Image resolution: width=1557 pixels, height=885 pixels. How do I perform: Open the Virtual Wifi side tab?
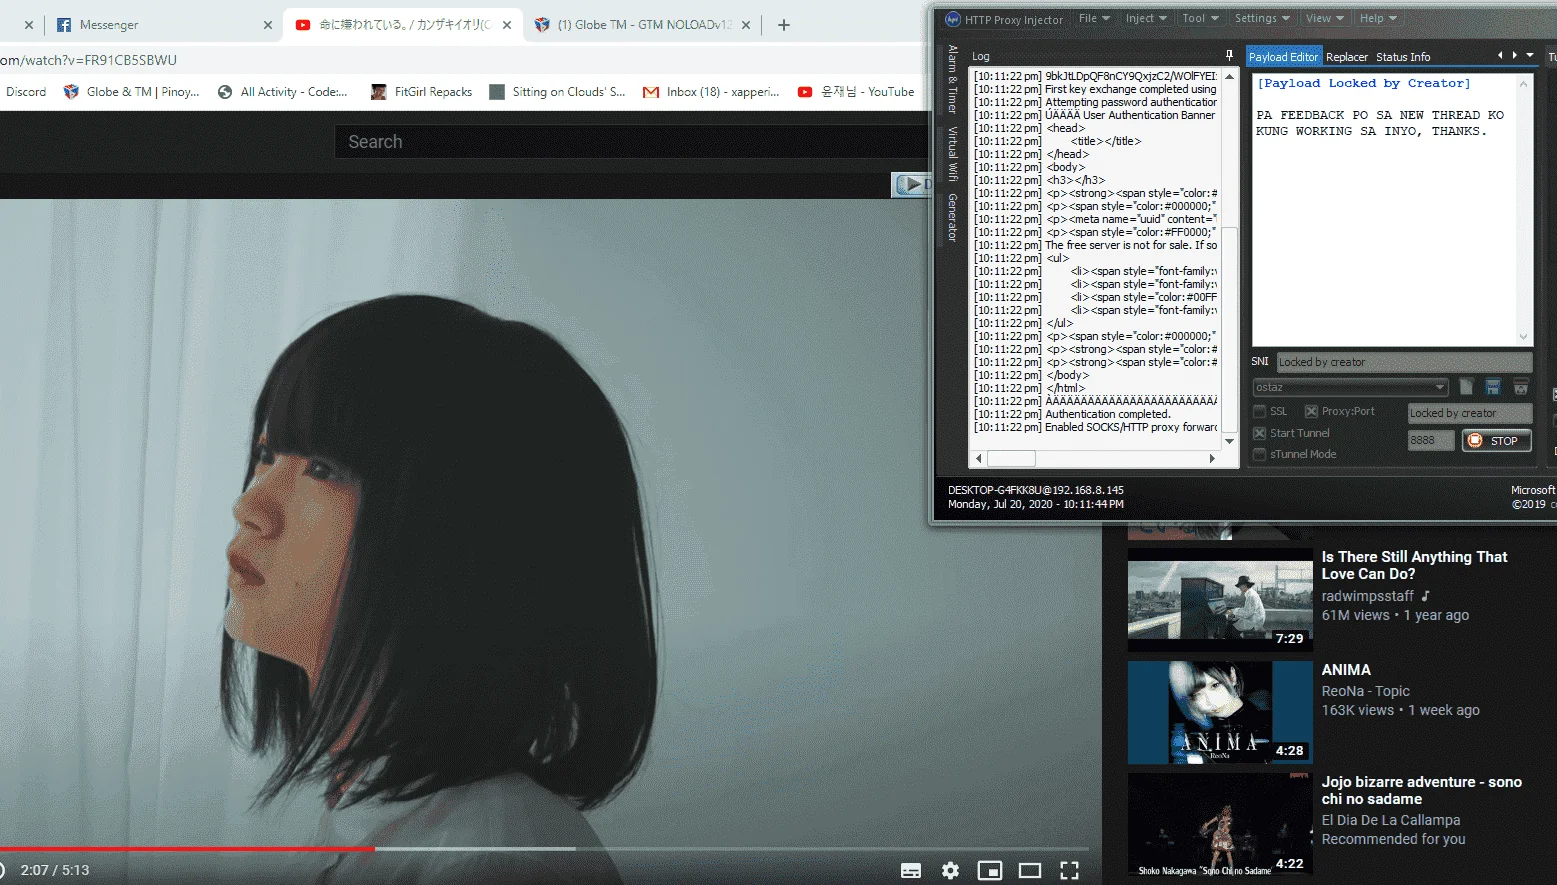953,153
